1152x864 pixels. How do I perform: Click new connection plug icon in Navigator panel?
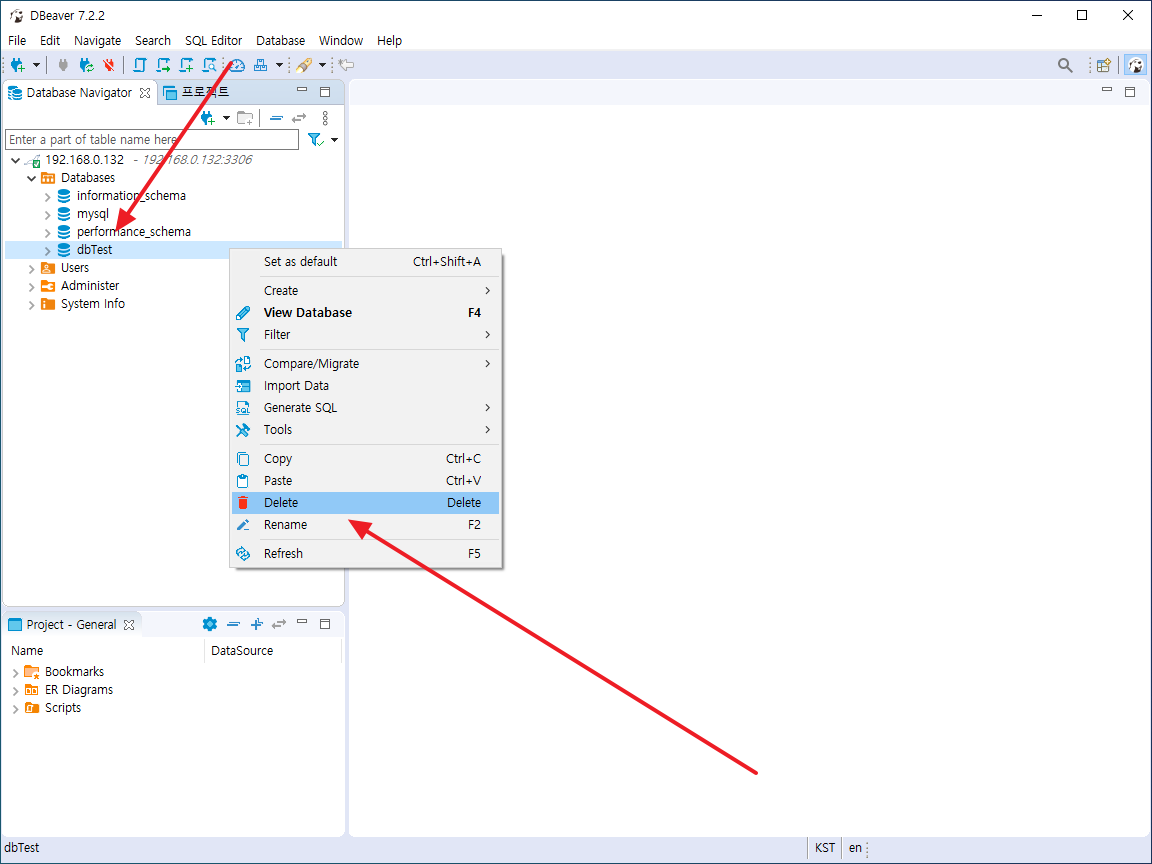208,118
